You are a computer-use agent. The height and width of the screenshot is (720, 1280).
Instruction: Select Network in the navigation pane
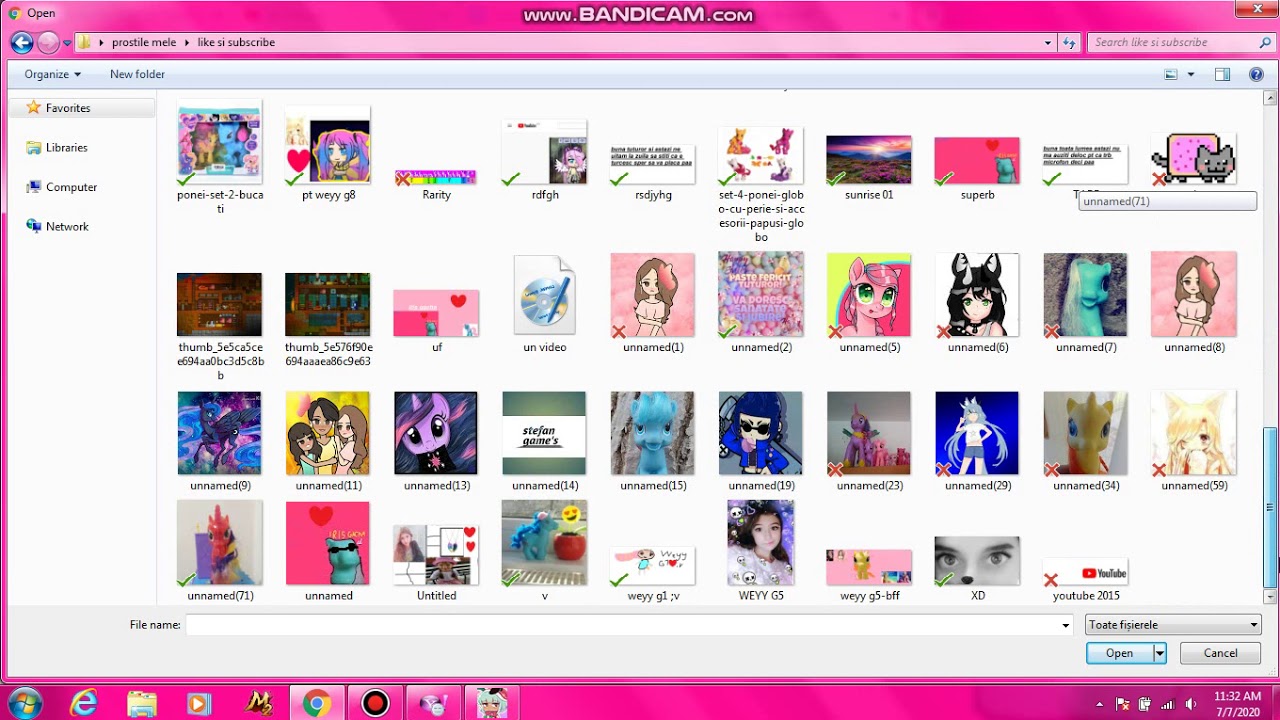[67, 226]
